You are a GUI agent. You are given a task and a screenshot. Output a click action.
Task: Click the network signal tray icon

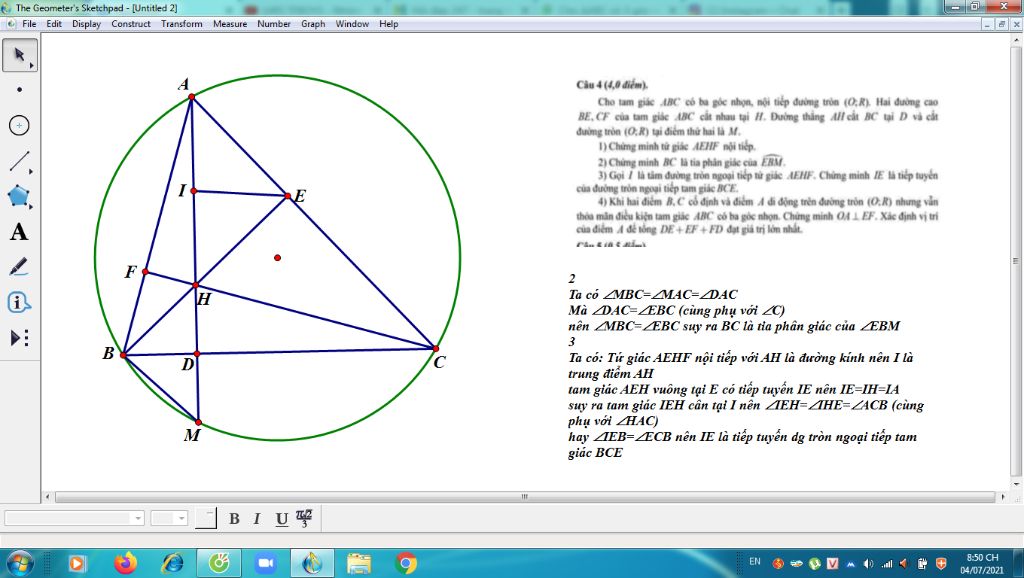click(x=886, y=563)
